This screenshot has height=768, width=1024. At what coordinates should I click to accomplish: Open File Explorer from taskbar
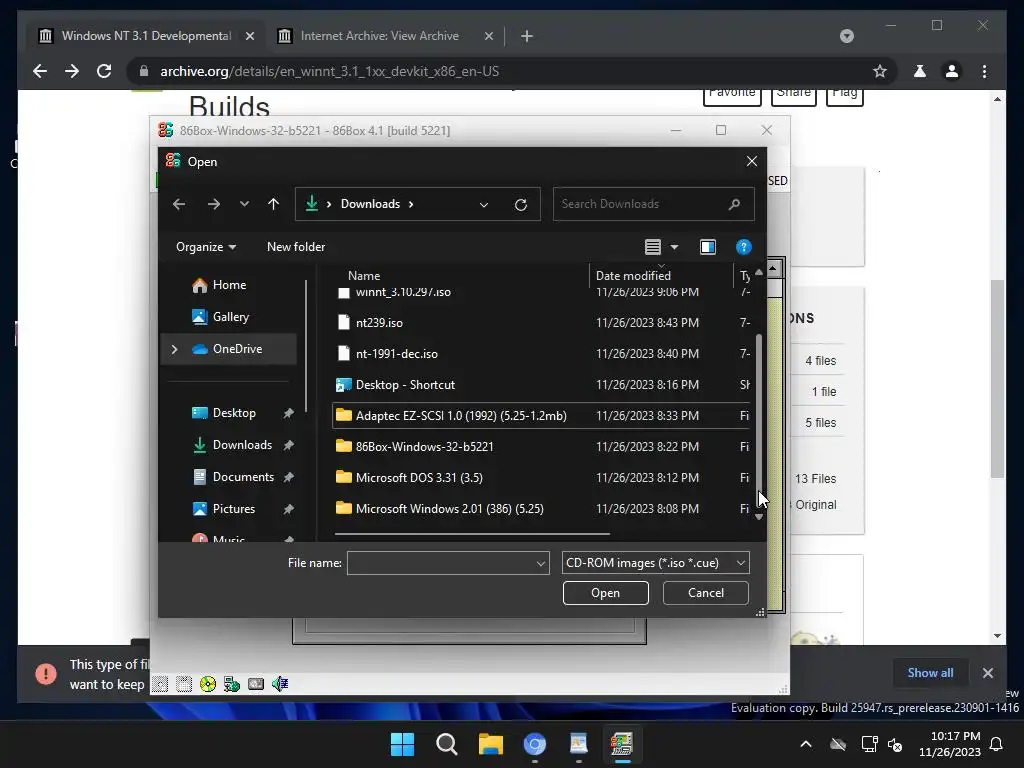(490, 744)
